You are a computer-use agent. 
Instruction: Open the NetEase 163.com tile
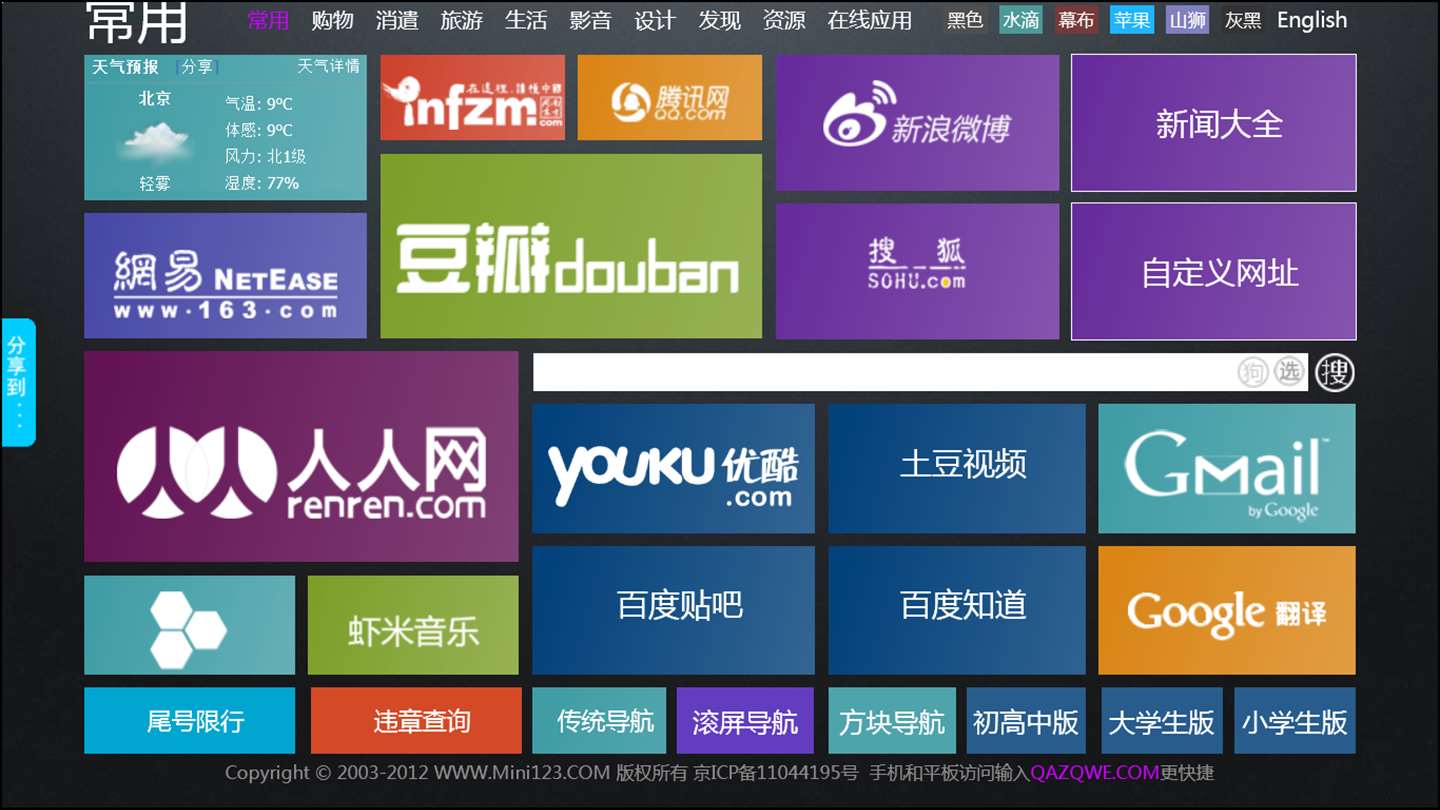coord(225,275)
